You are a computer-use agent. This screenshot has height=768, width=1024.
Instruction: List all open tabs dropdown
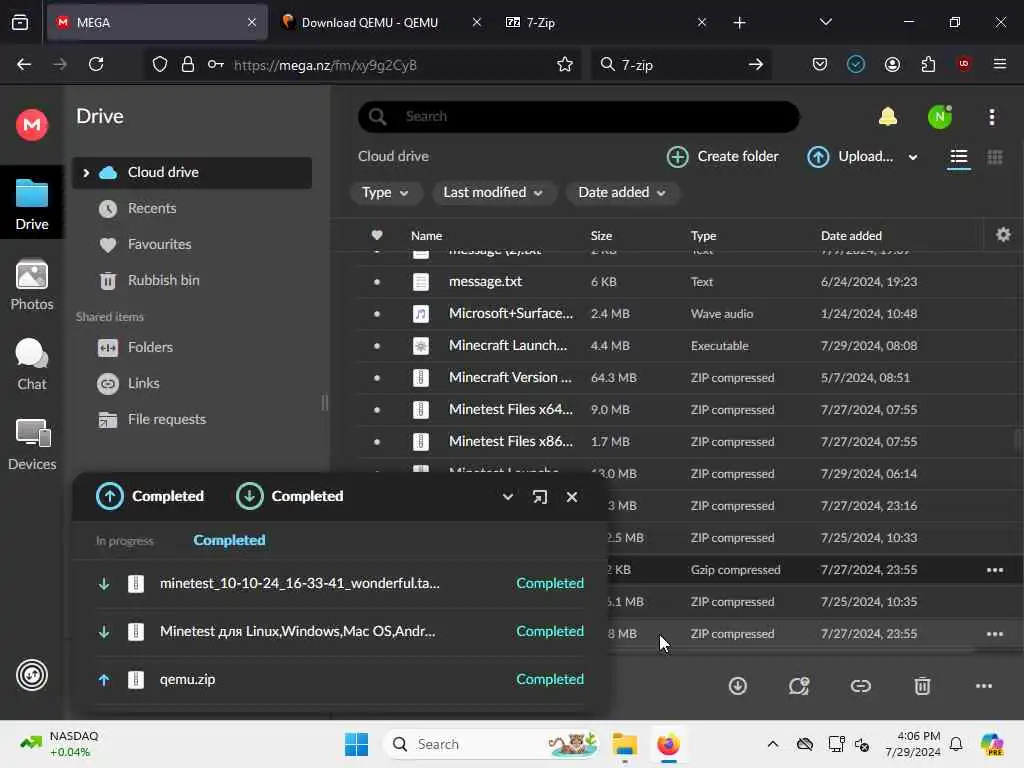[825, 22]
